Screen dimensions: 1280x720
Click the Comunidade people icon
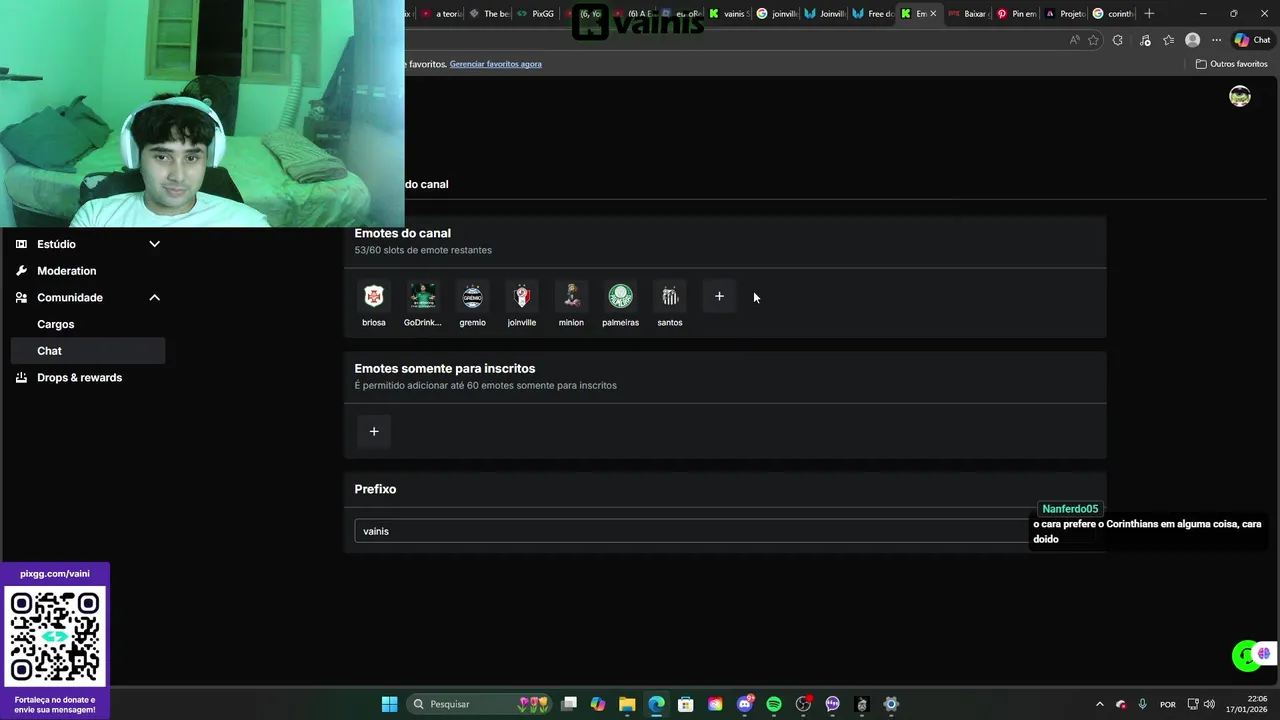(21, 297)
